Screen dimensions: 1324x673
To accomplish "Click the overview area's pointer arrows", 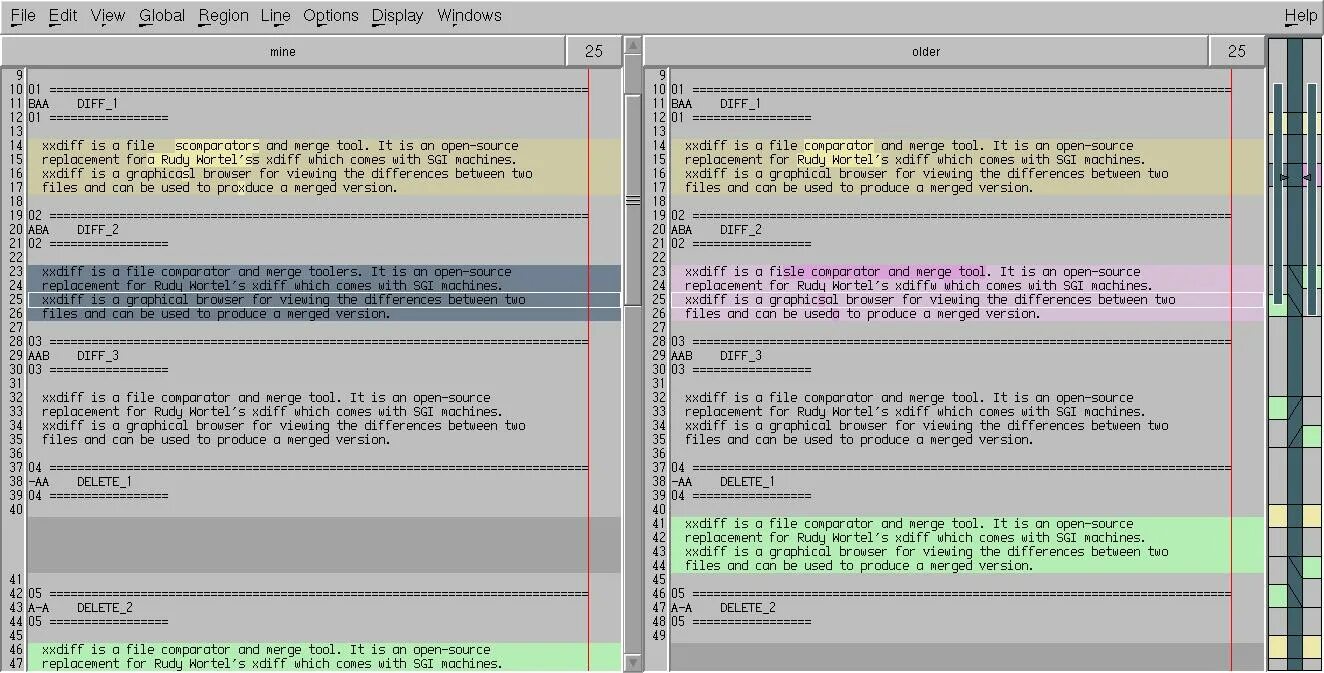I will tap(1295, 177).
